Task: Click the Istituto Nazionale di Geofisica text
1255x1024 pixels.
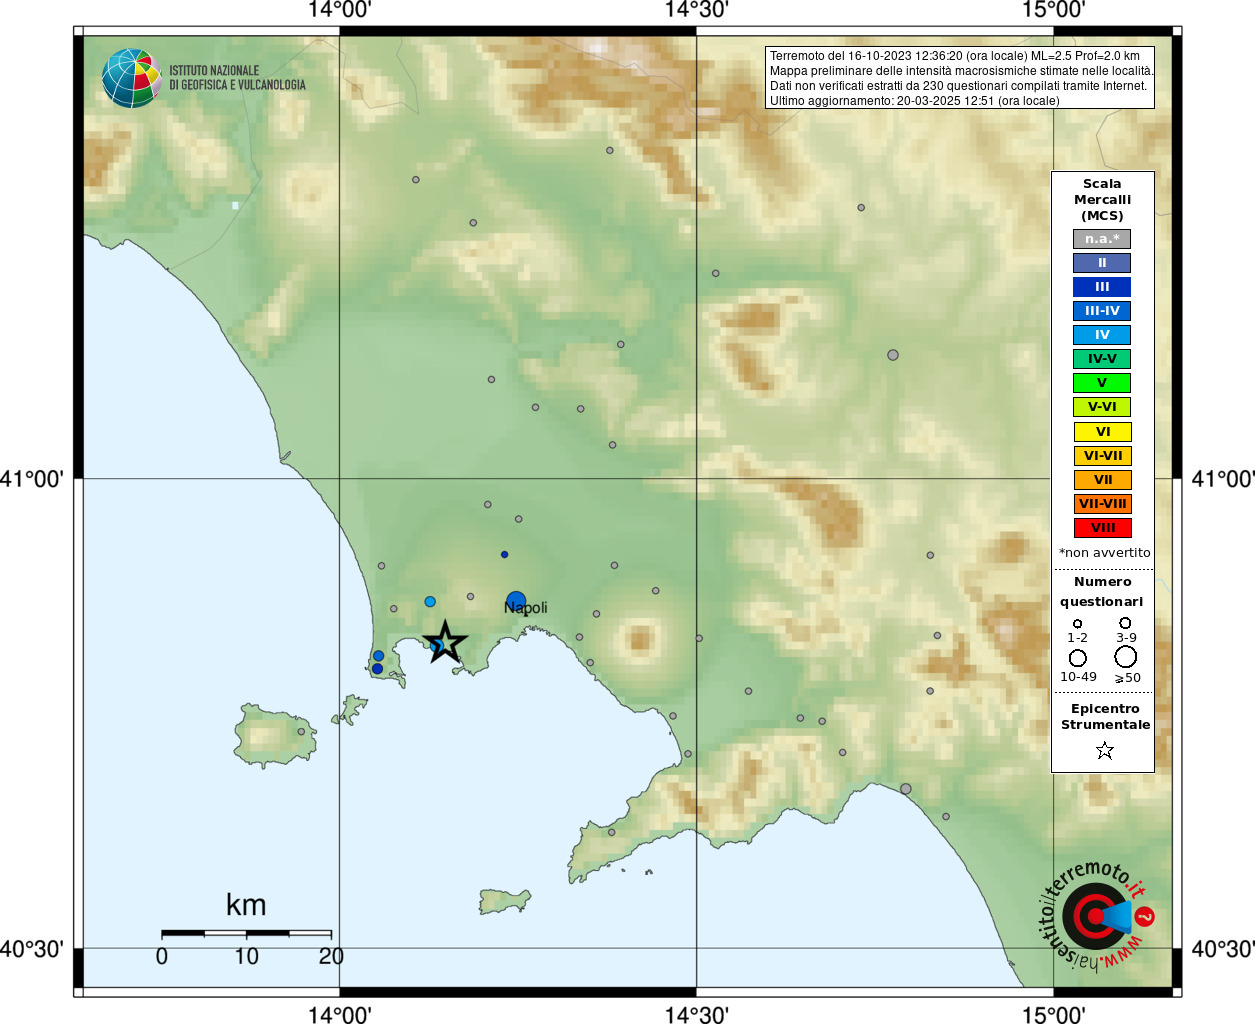Action: coord(237,78)
